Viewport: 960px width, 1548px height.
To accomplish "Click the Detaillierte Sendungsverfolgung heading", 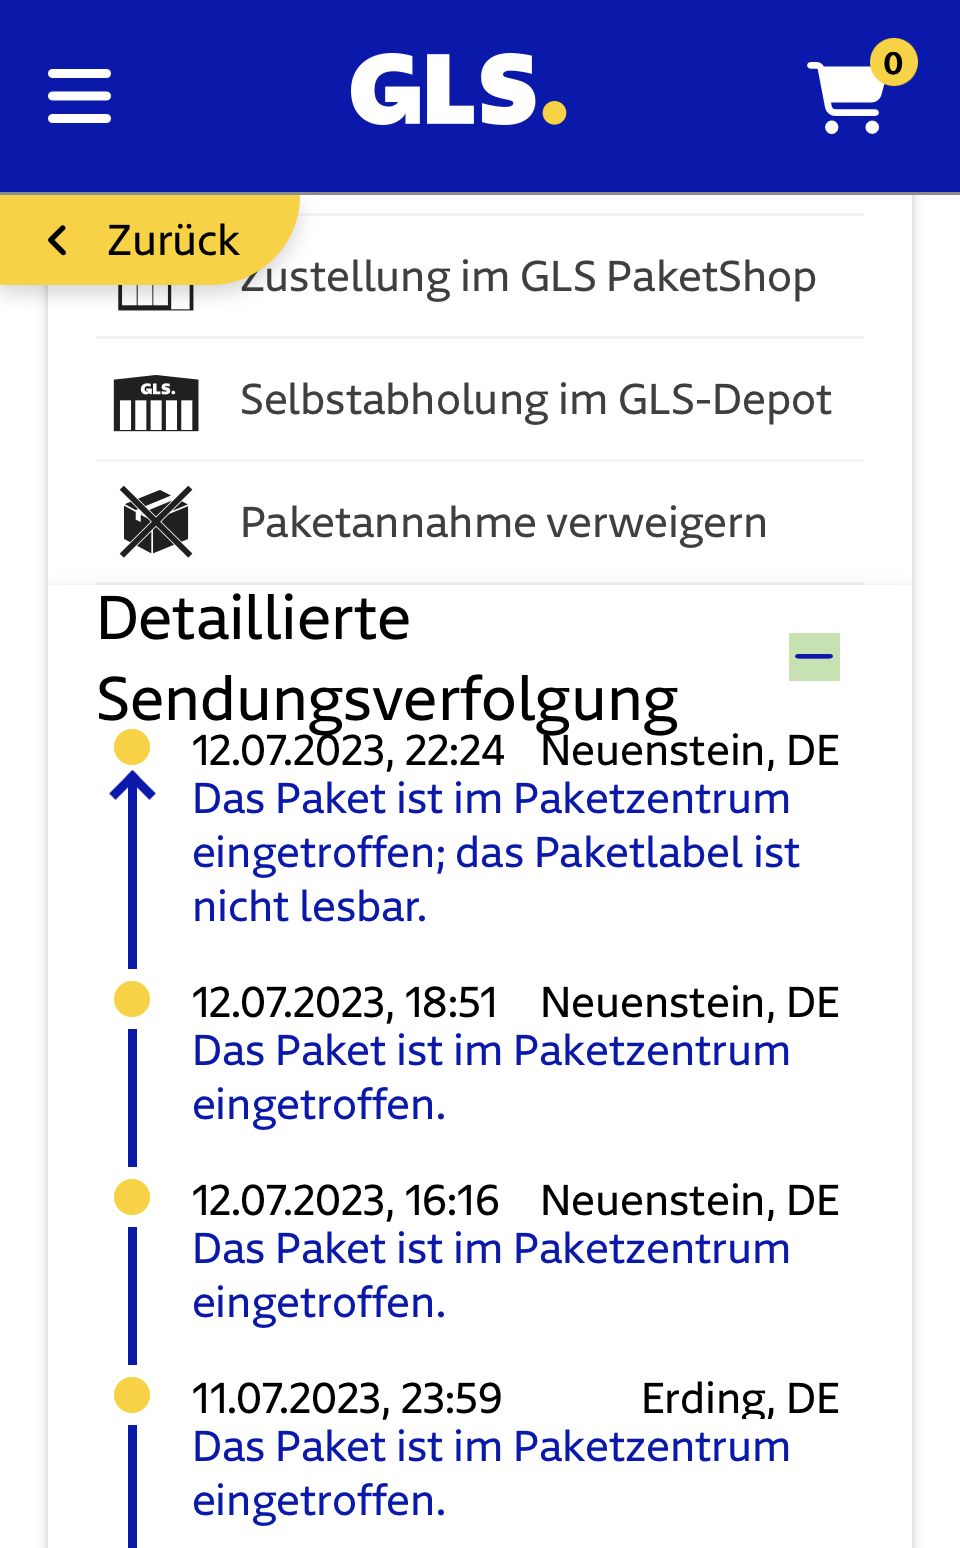I will click(x=387, y=658).
